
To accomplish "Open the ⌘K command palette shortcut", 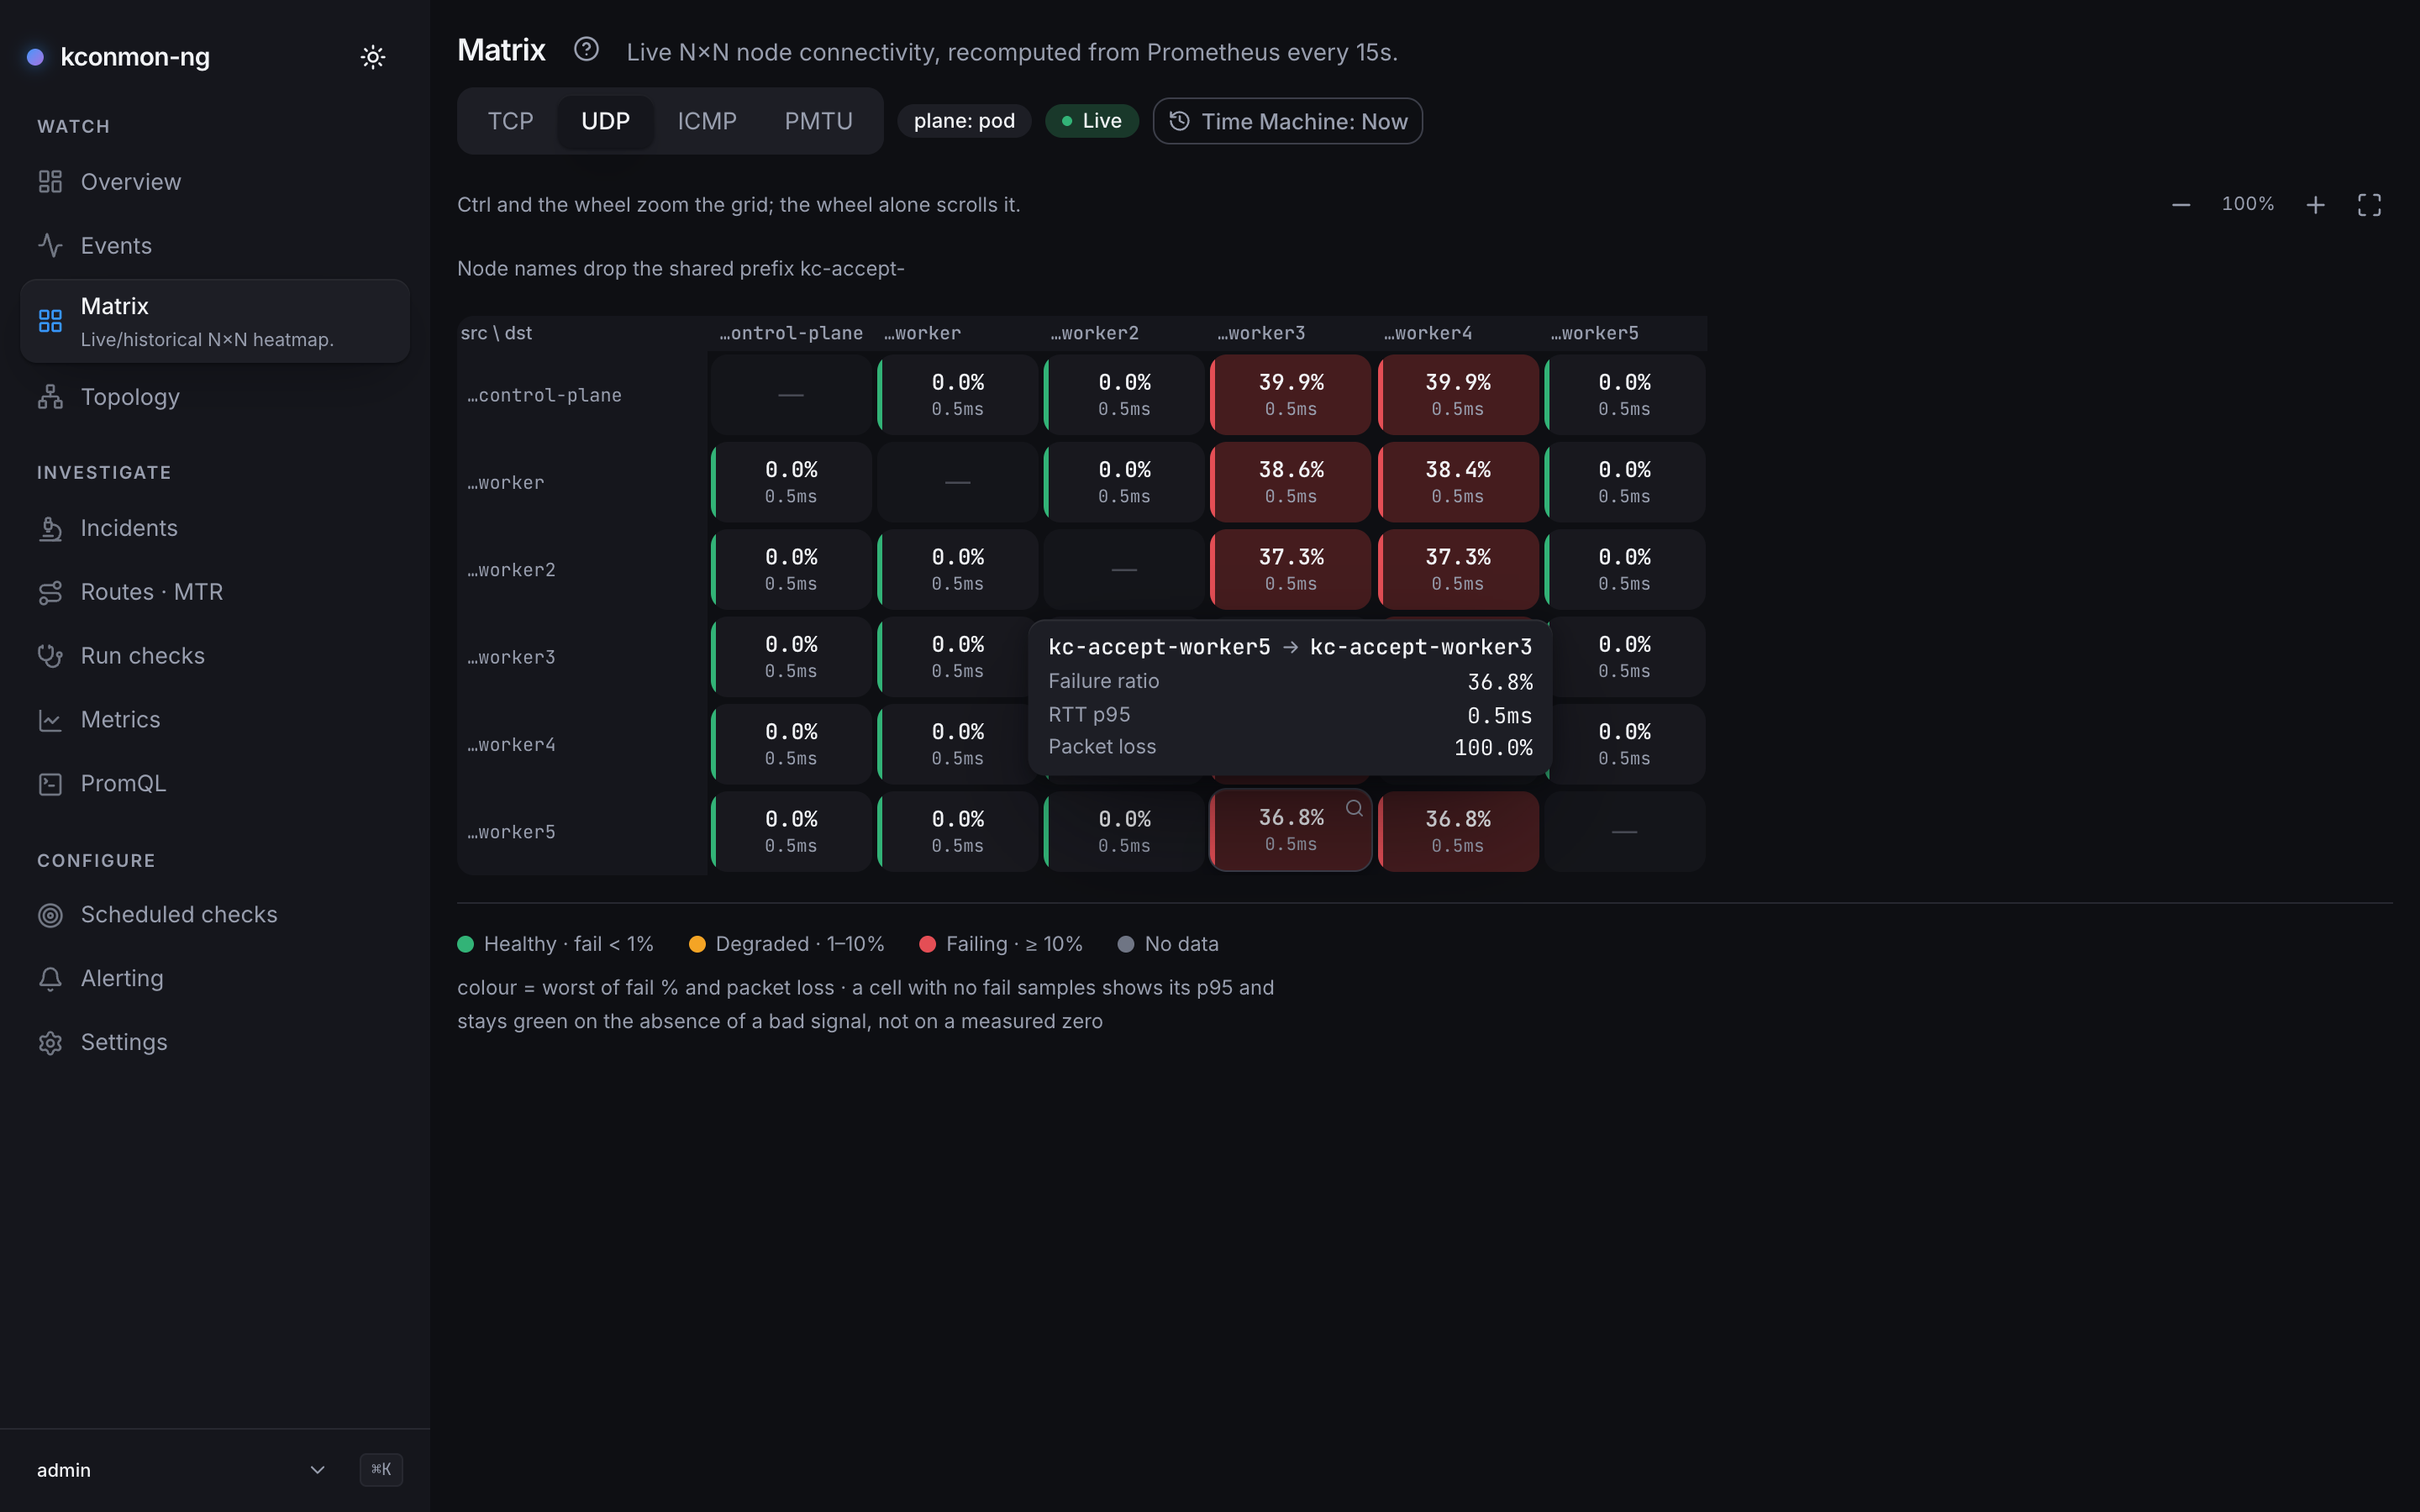I will (x=381, y=1469).
